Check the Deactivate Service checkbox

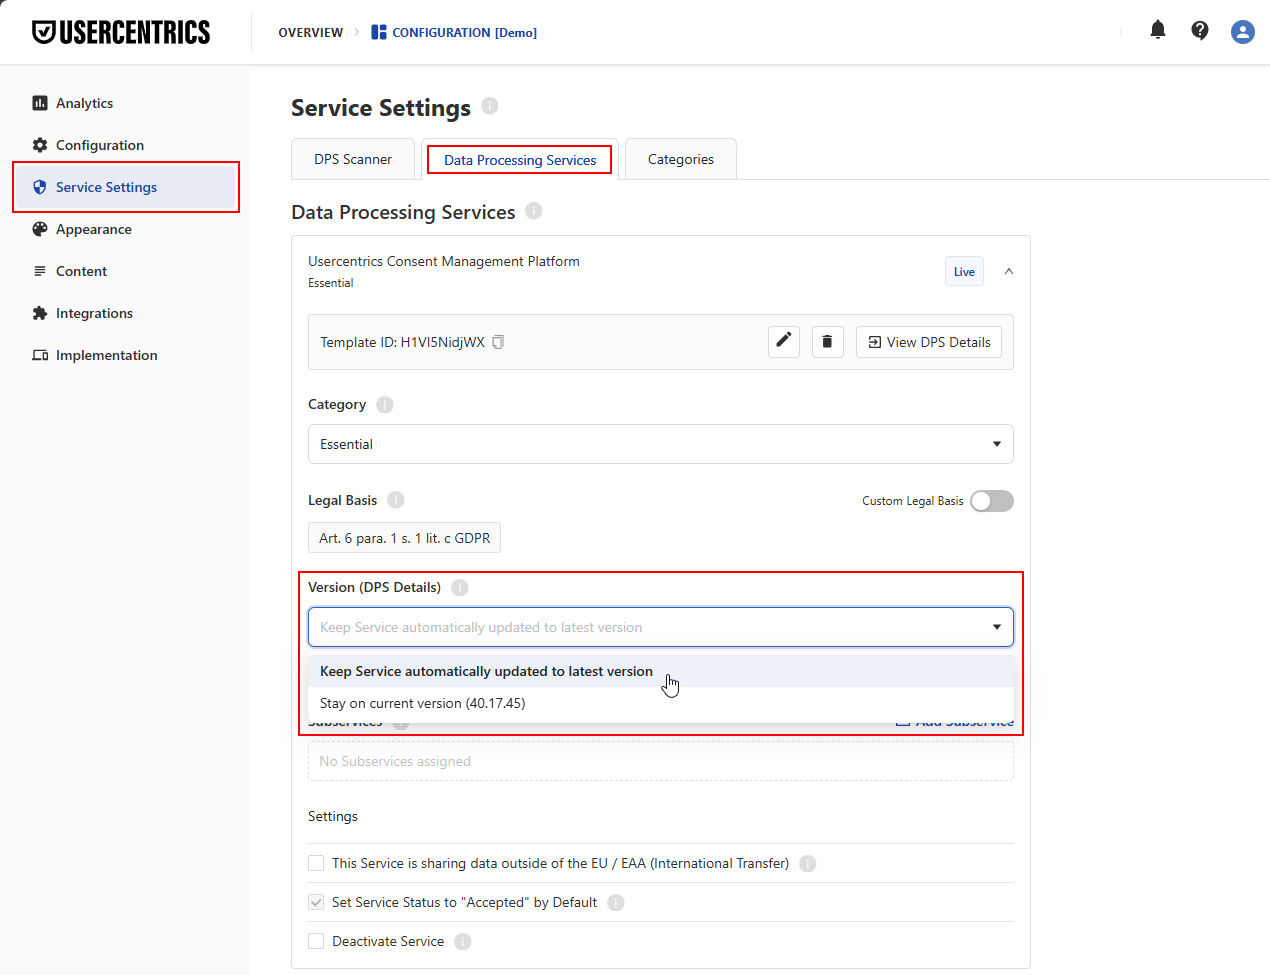pyautogui.click(x=316, y=941)
